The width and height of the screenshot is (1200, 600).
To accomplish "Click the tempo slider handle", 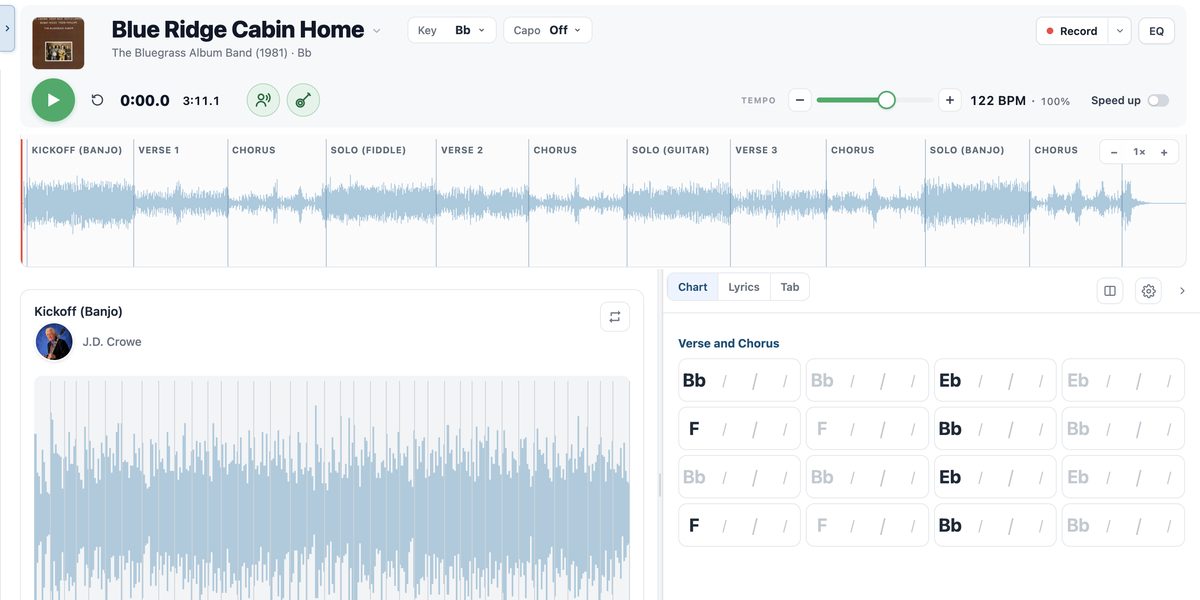I will (886, 100).
